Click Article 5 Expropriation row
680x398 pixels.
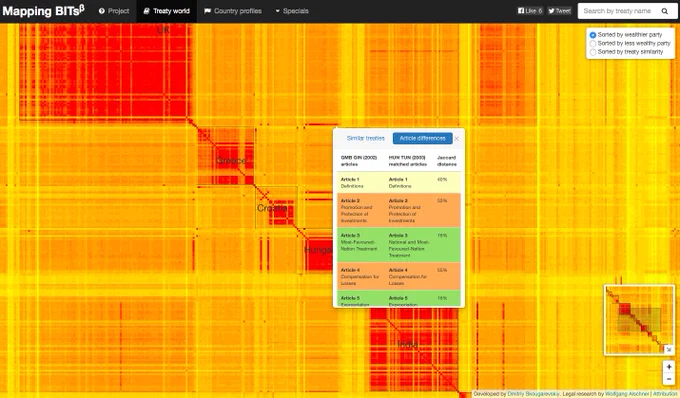399,298
